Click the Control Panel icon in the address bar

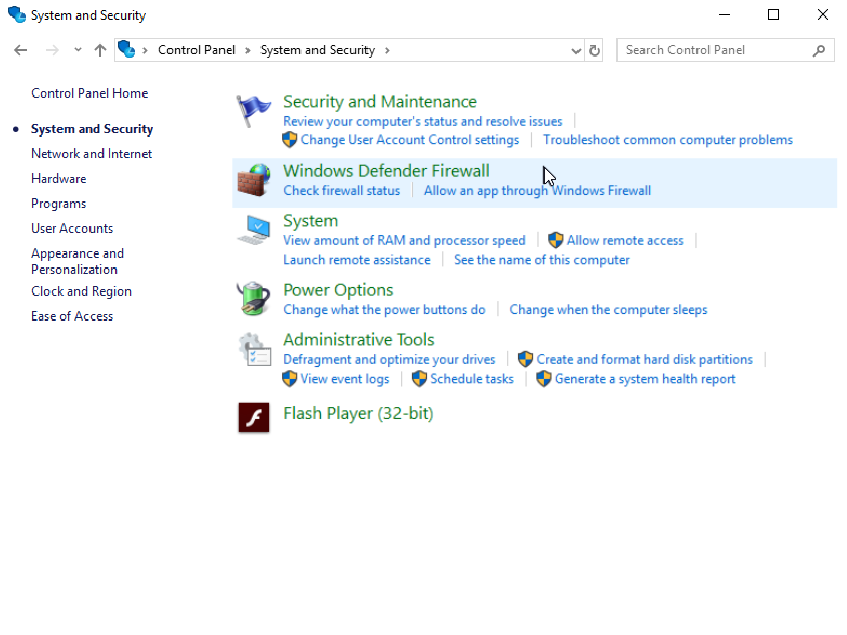pyautogui.click(x=126, y=50)
